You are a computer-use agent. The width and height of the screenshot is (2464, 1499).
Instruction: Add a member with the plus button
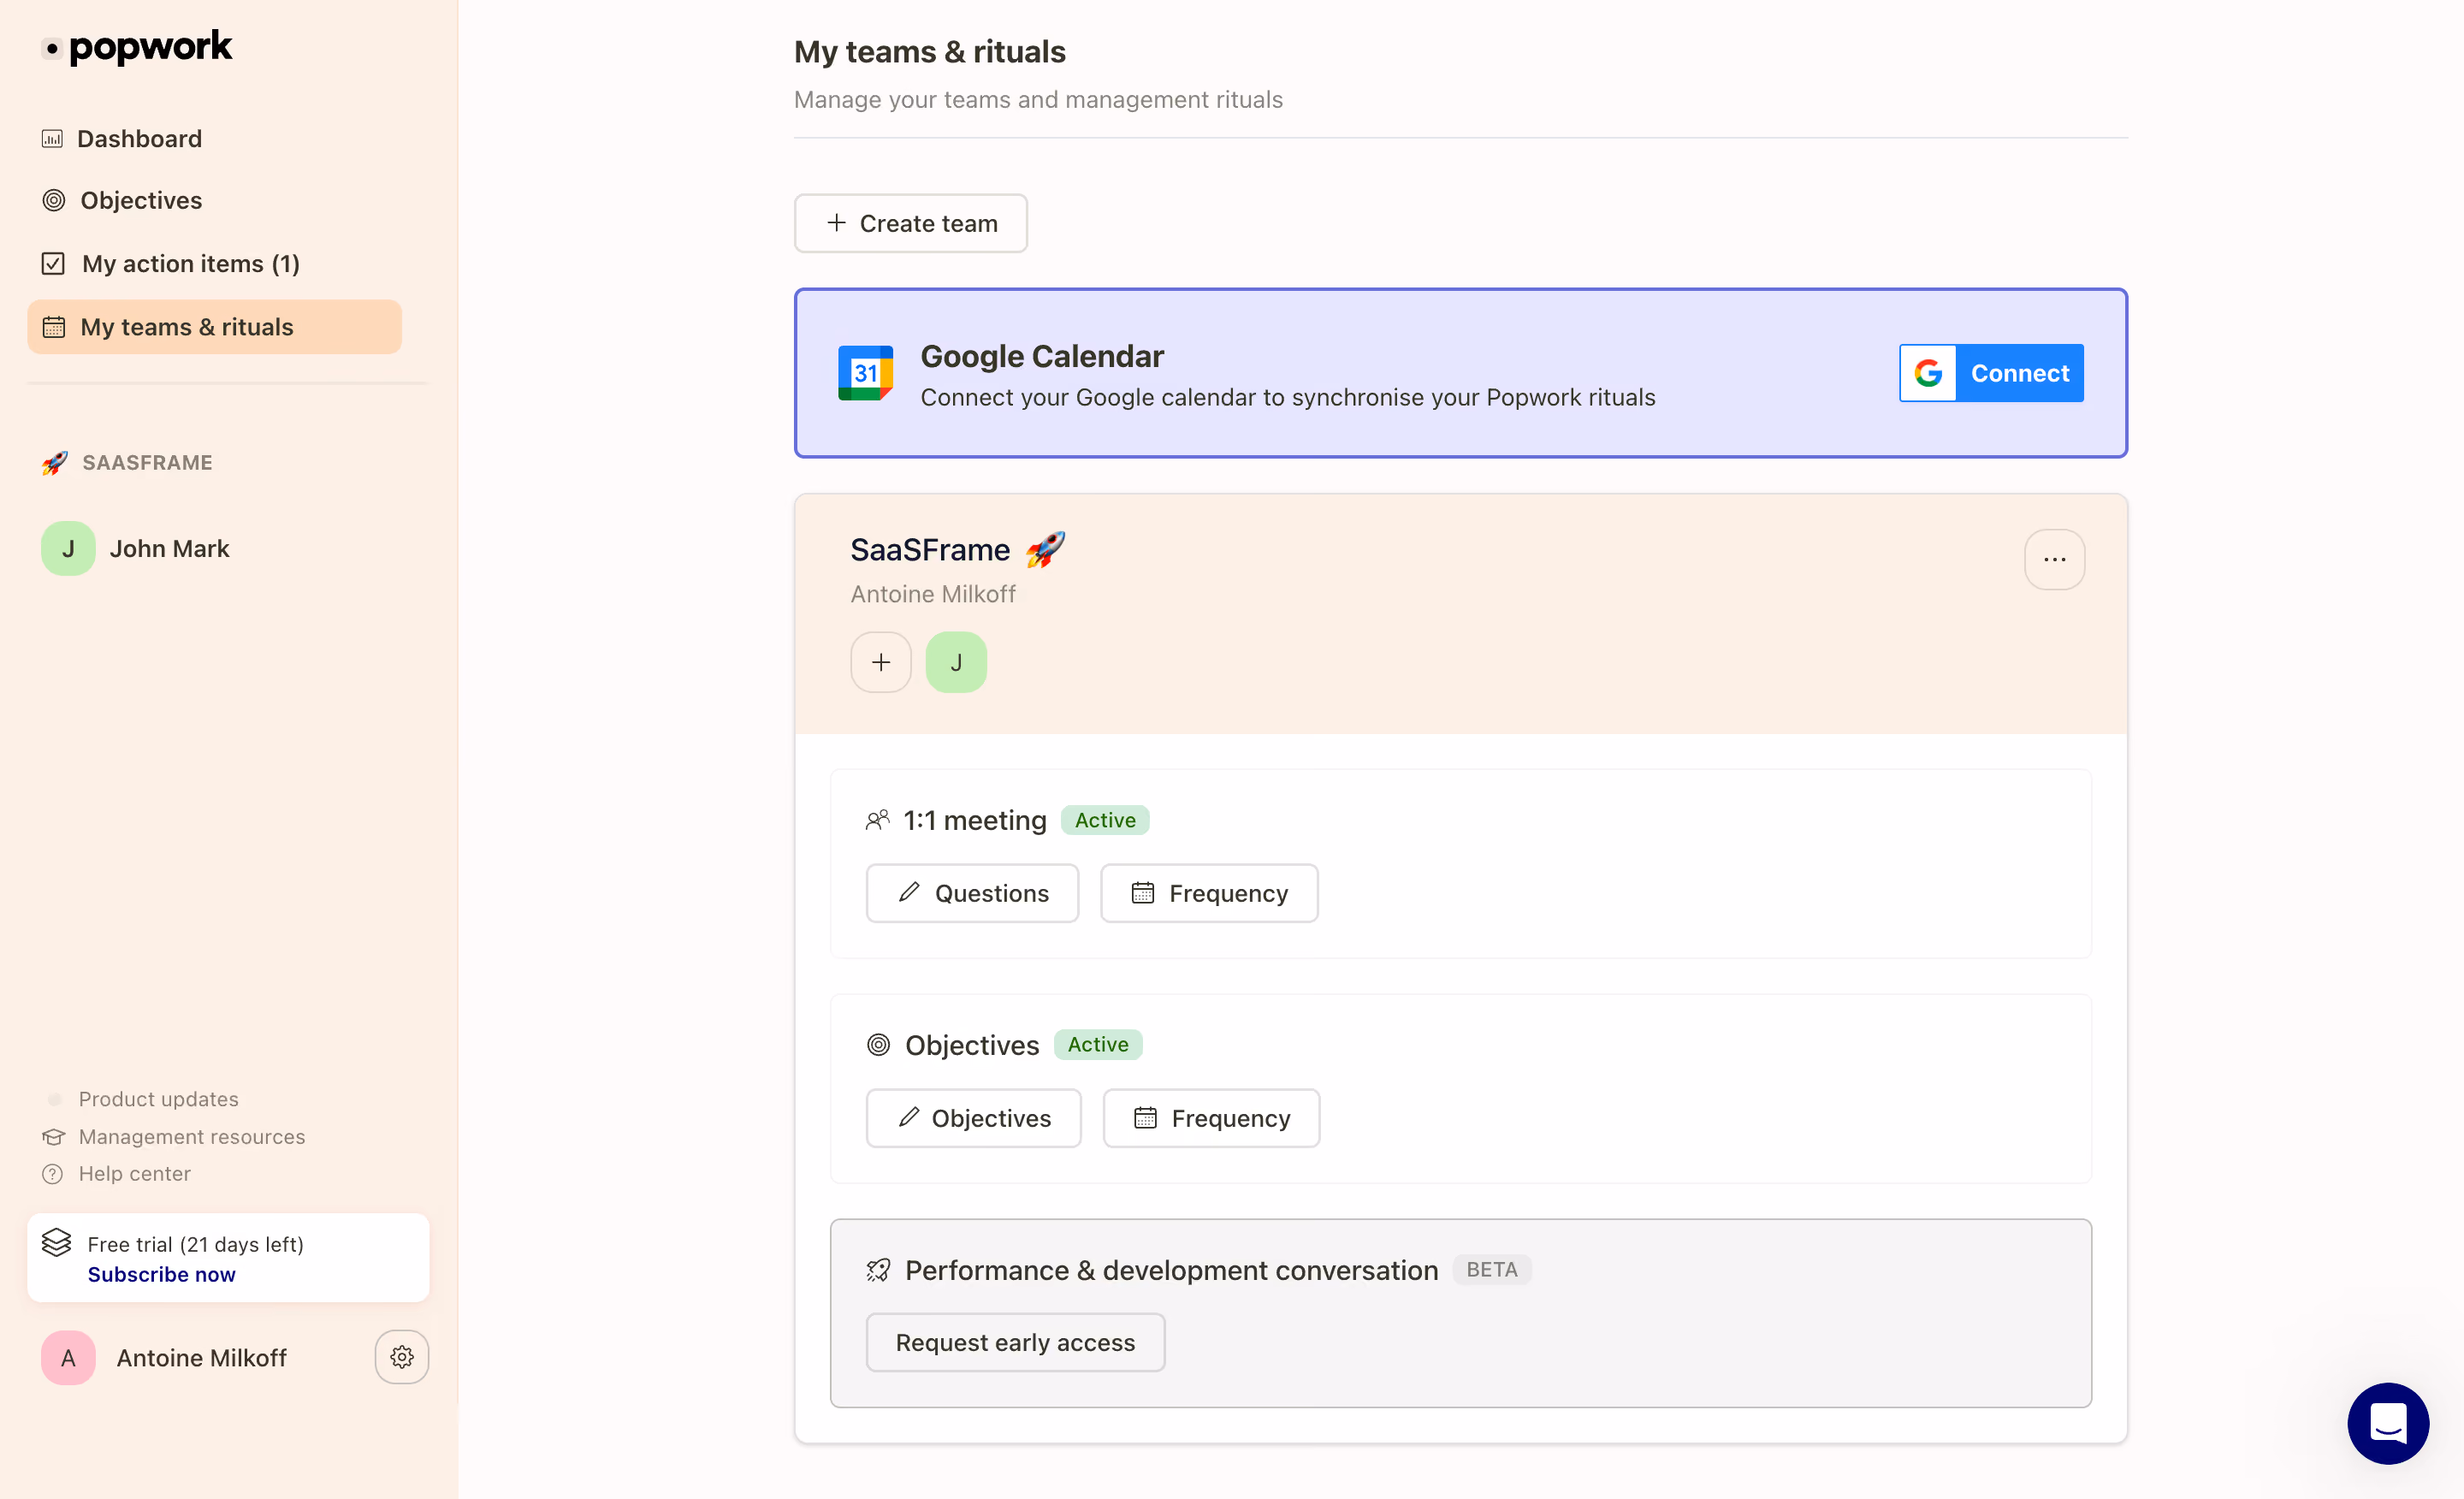[x=881, y=663]
